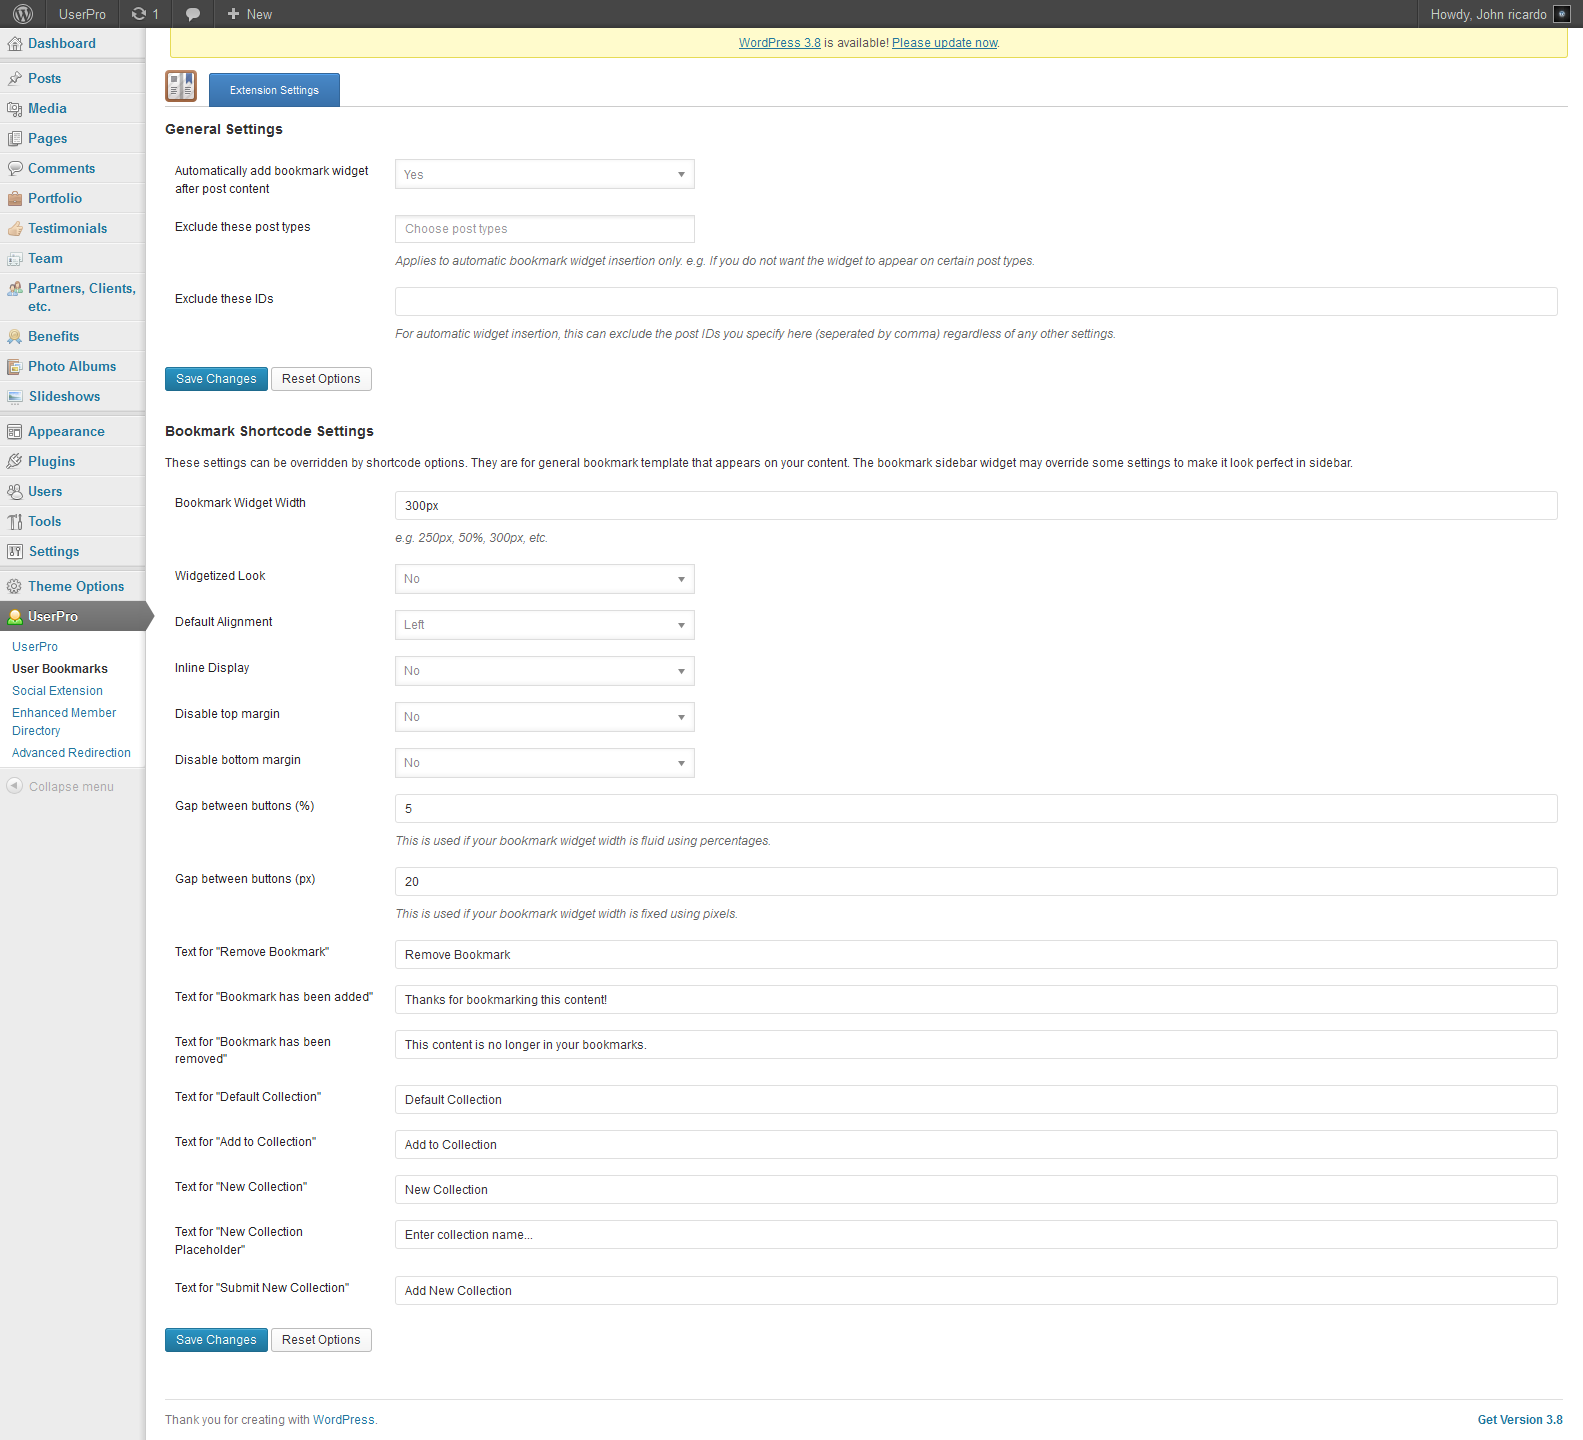Click the Bookmark Widget Width field
The image size is (1583, 1440).
tap(976, 506)
